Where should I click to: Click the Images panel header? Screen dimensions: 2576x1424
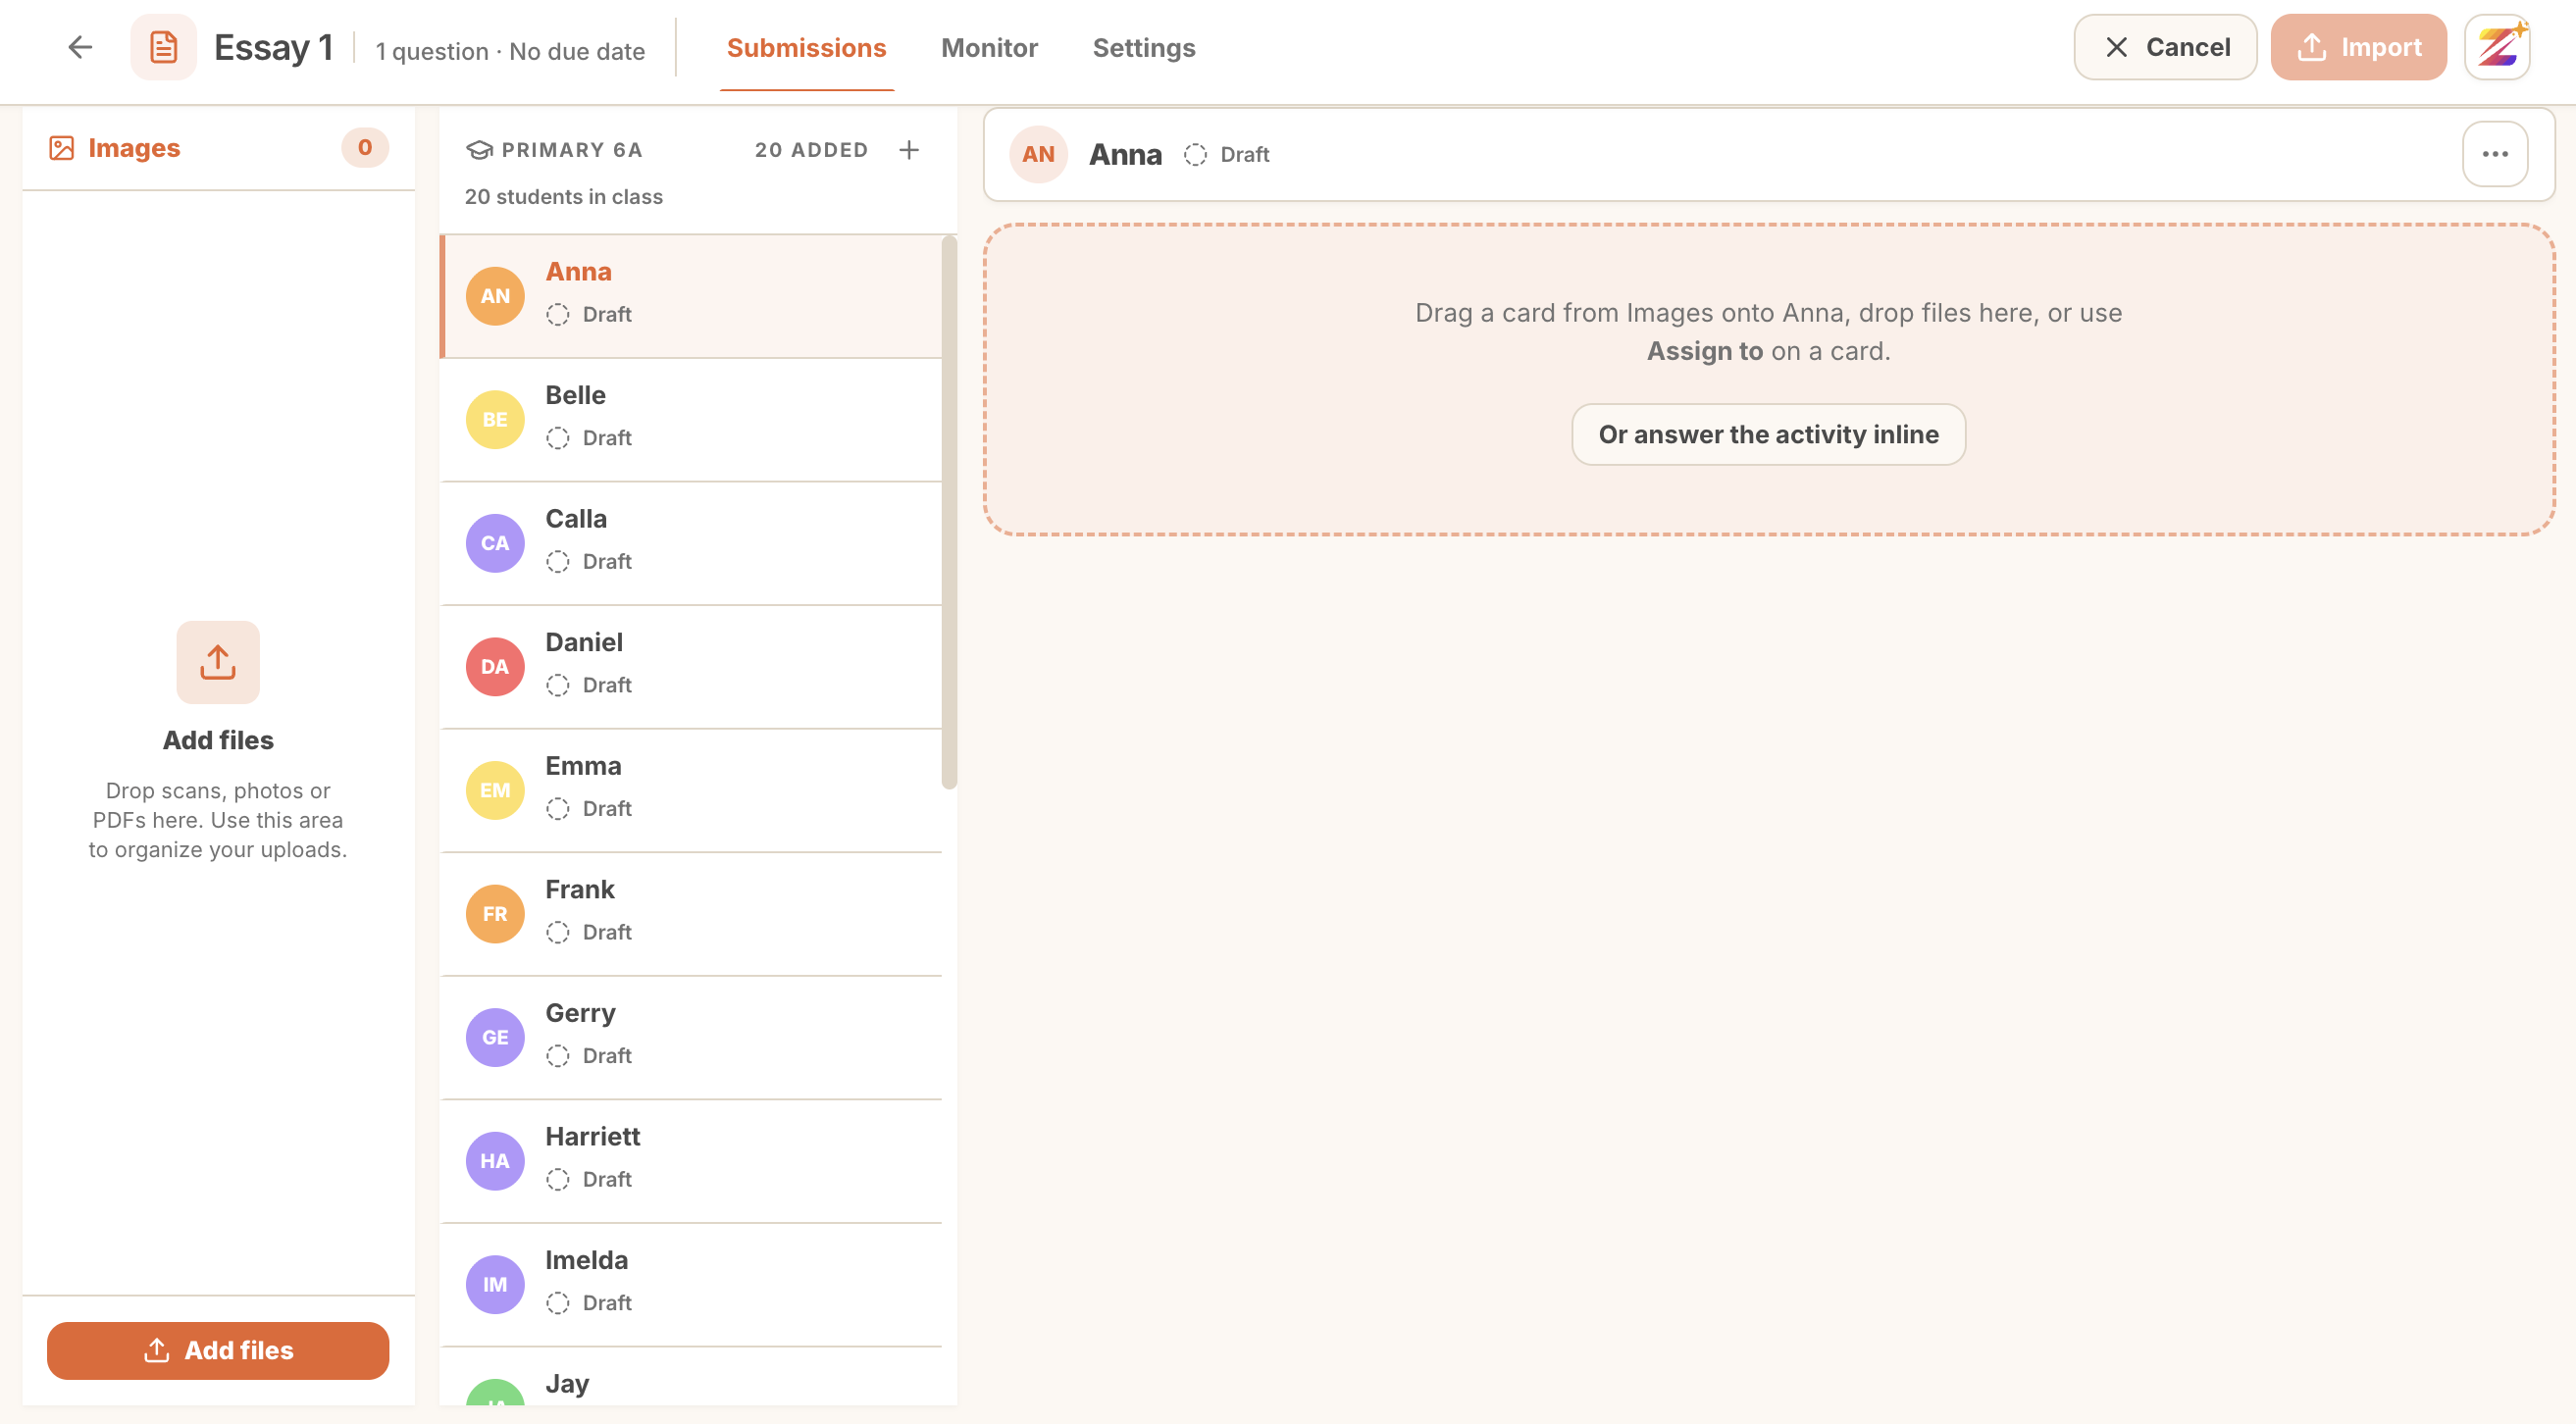pyautogui.click(x=218, y=148)
